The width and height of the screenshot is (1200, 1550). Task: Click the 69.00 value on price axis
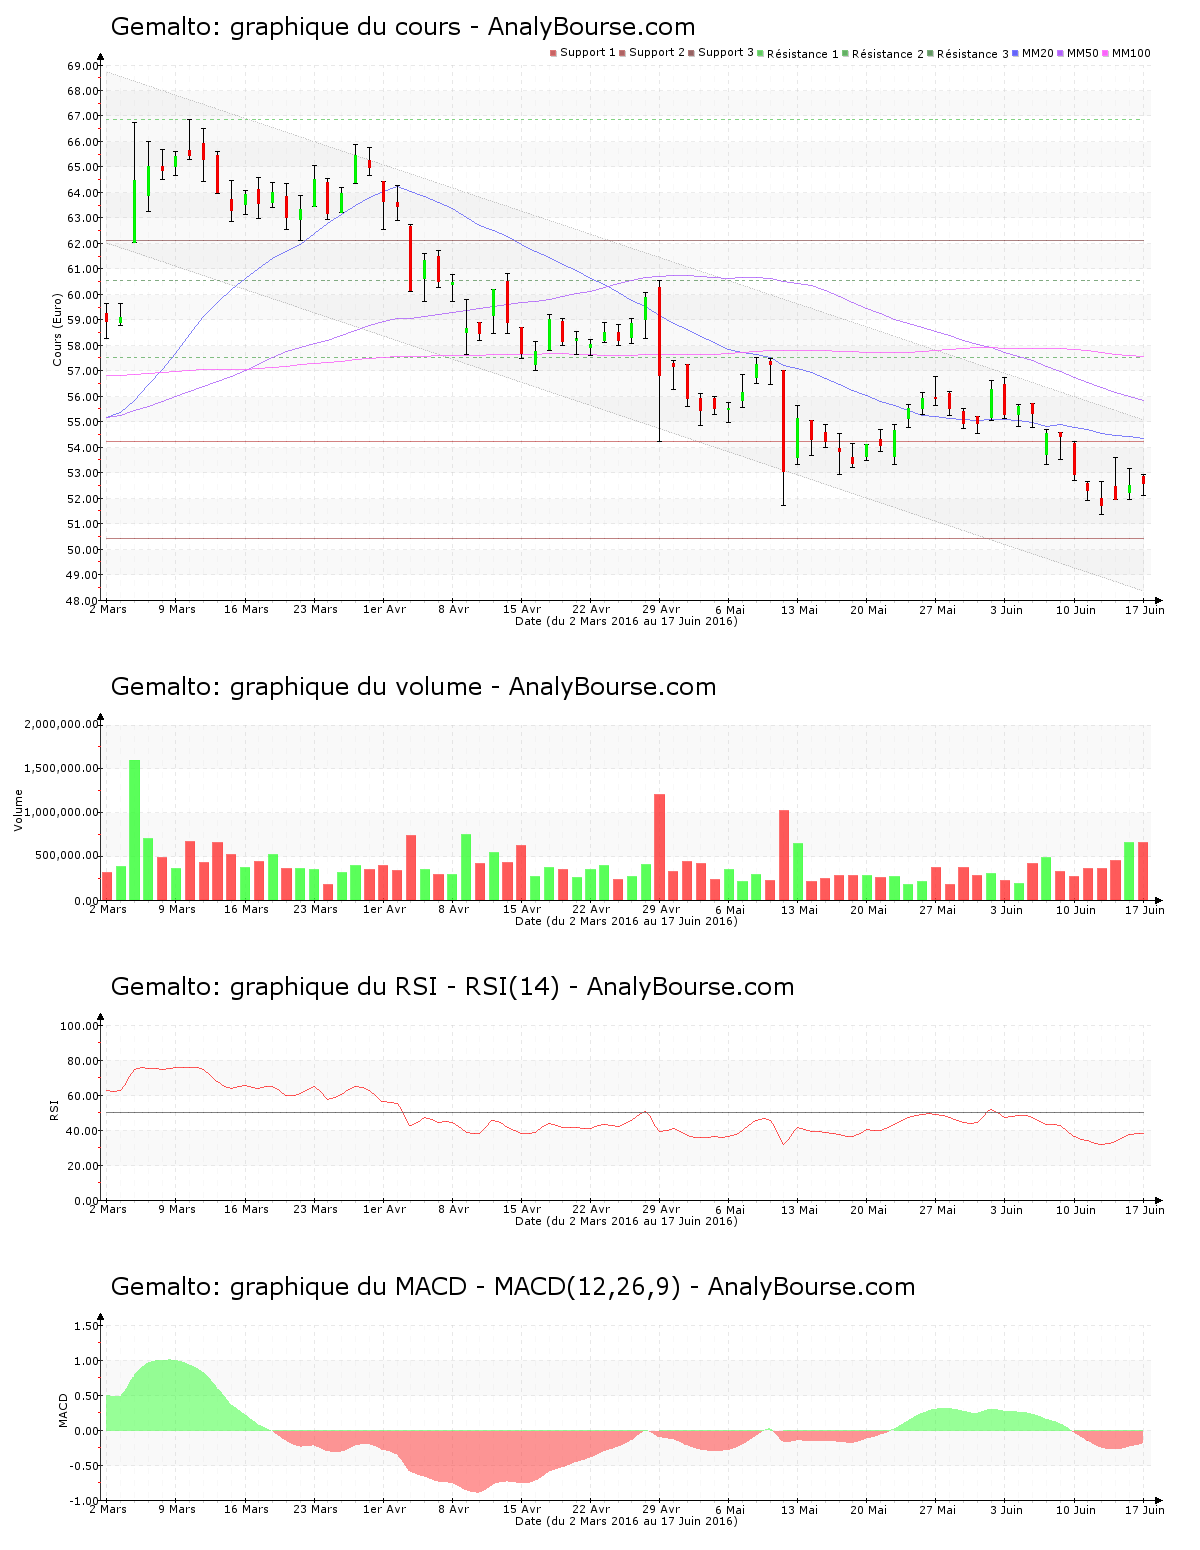tap(83, 66)
